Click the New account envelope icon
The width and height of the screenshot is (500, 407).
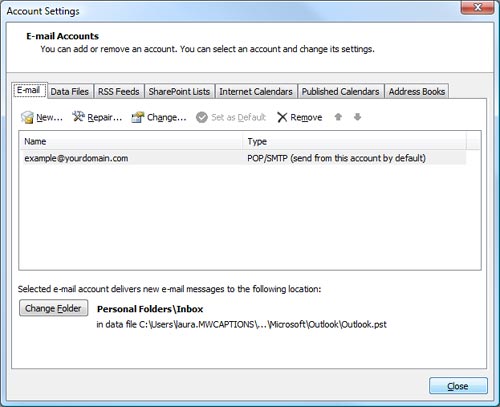tap(27, 117)
